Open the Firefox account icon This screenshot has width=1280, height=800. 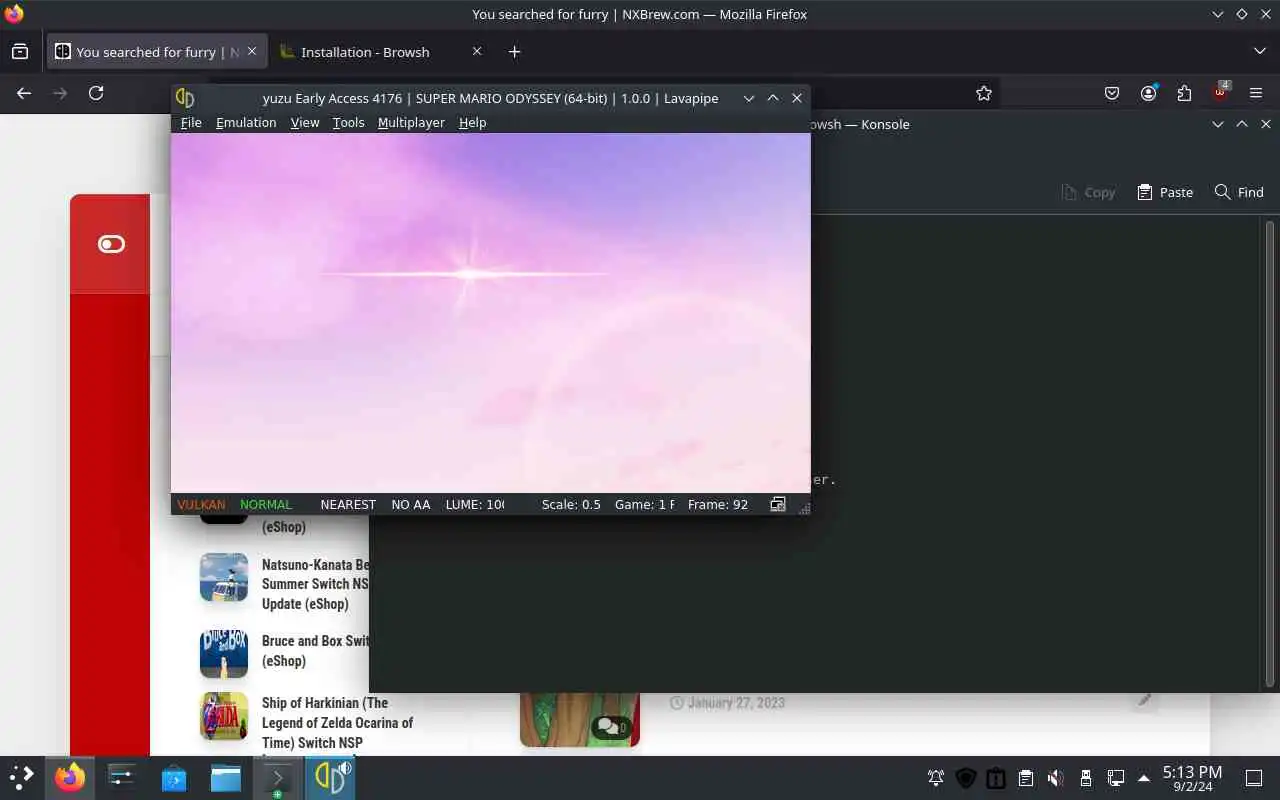(1148, 93)
